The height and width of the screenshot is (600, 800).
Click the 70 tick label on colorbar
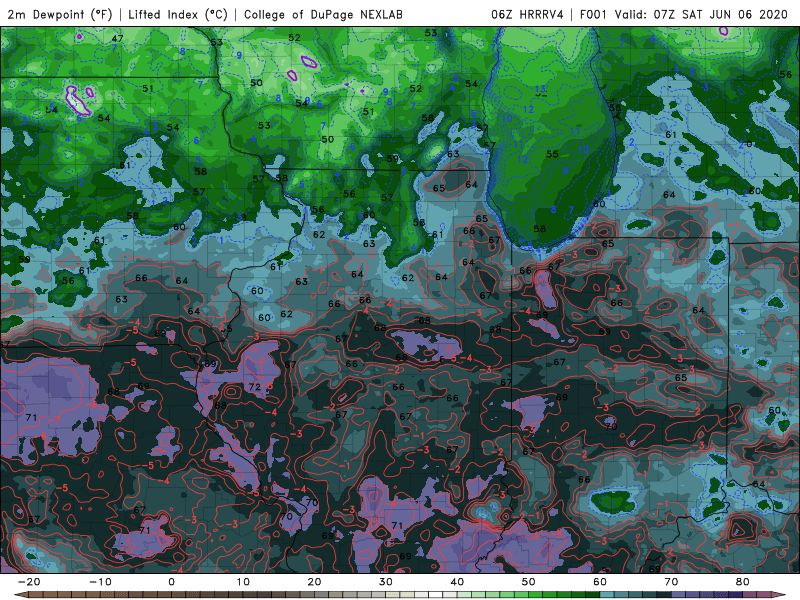tap(671, 582)
